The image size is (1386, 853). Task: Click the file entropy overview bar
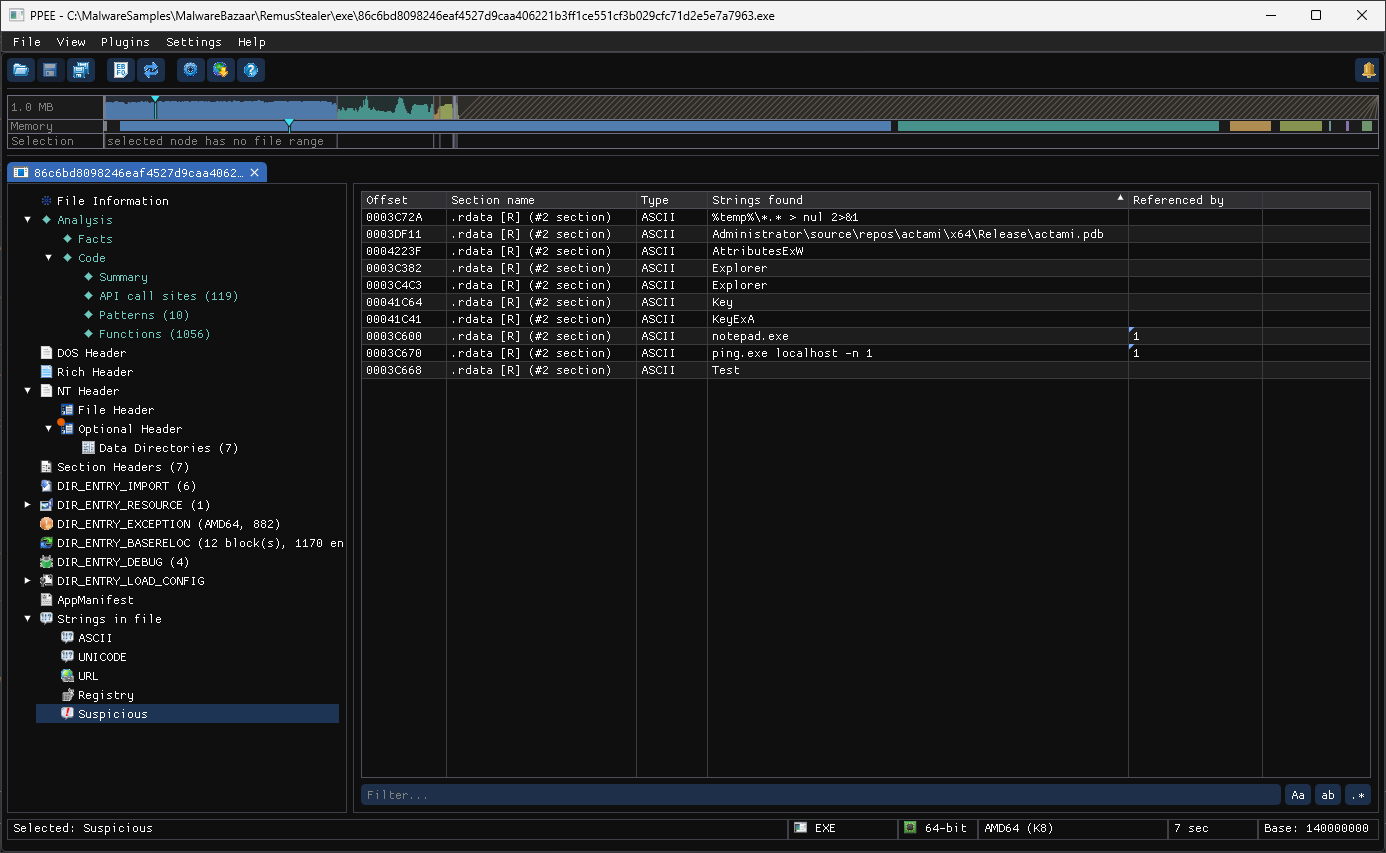(741, 107)
